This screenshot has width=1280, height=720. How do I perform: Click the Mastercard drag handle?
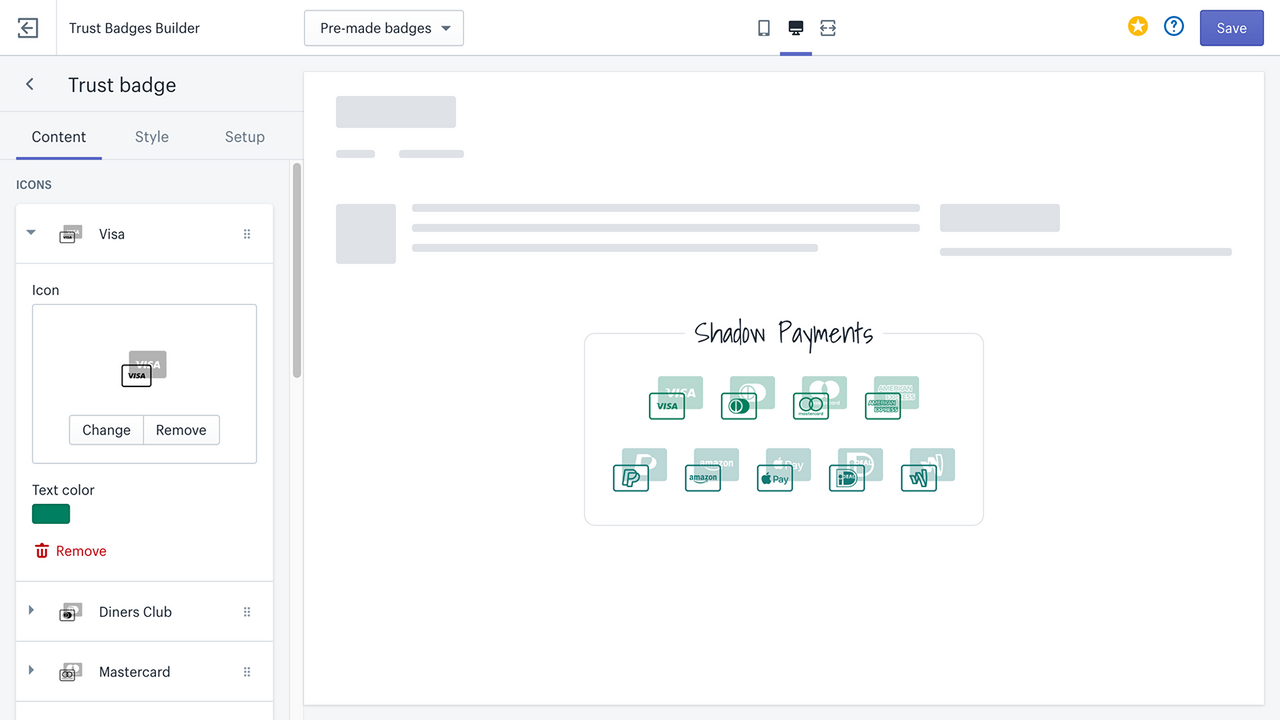(247, 672)
